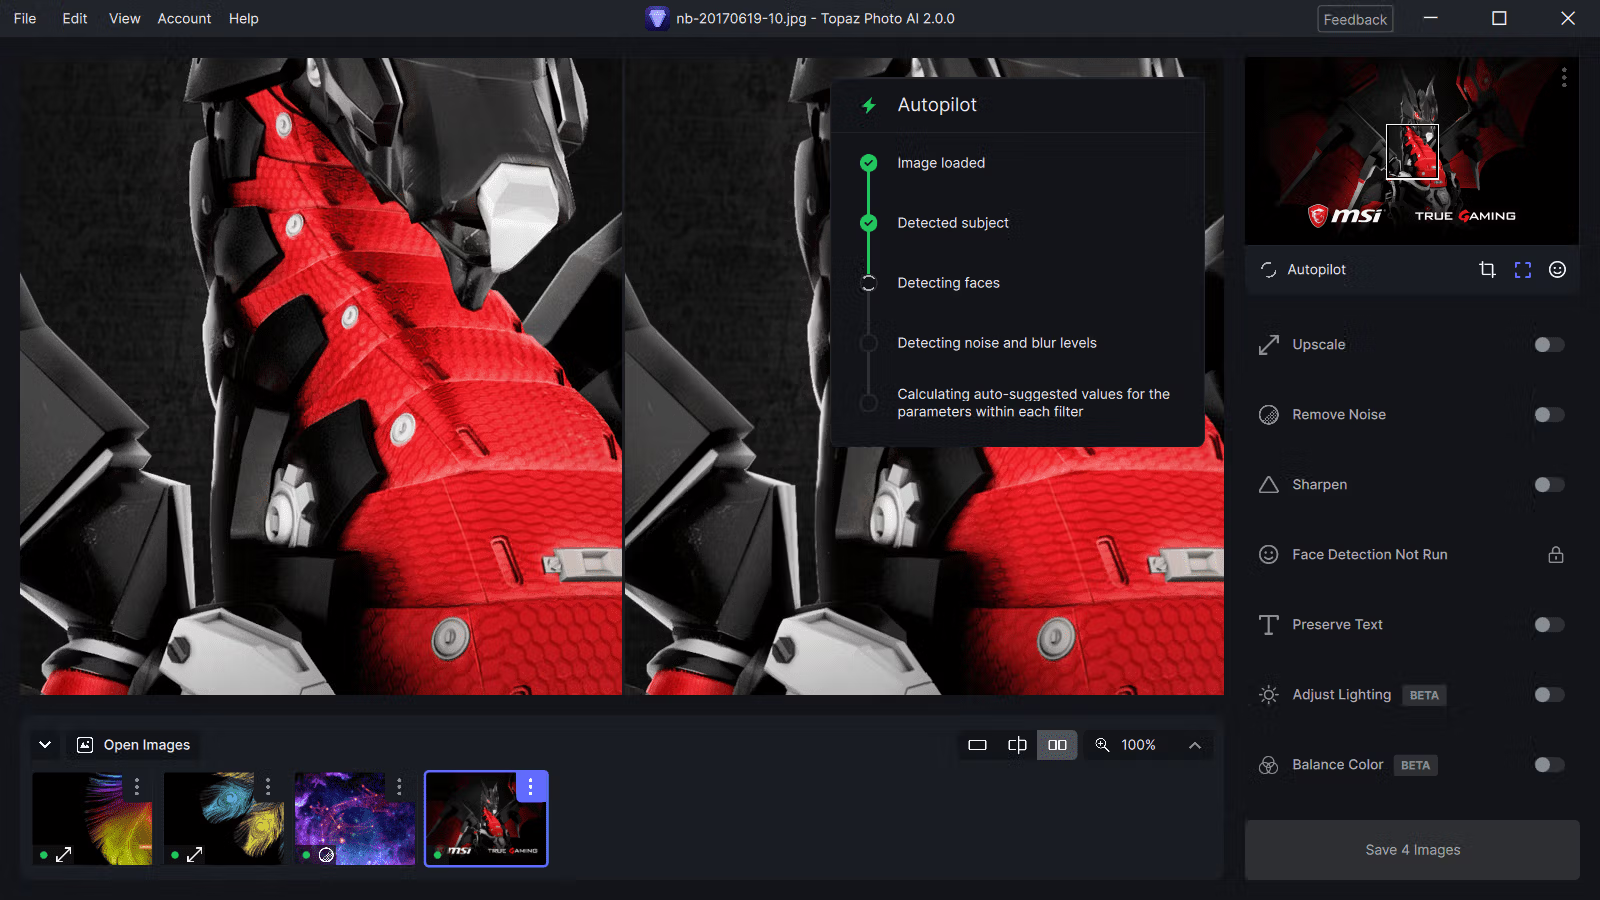
Task: Switch to single image view
Action: click(978, 745)
